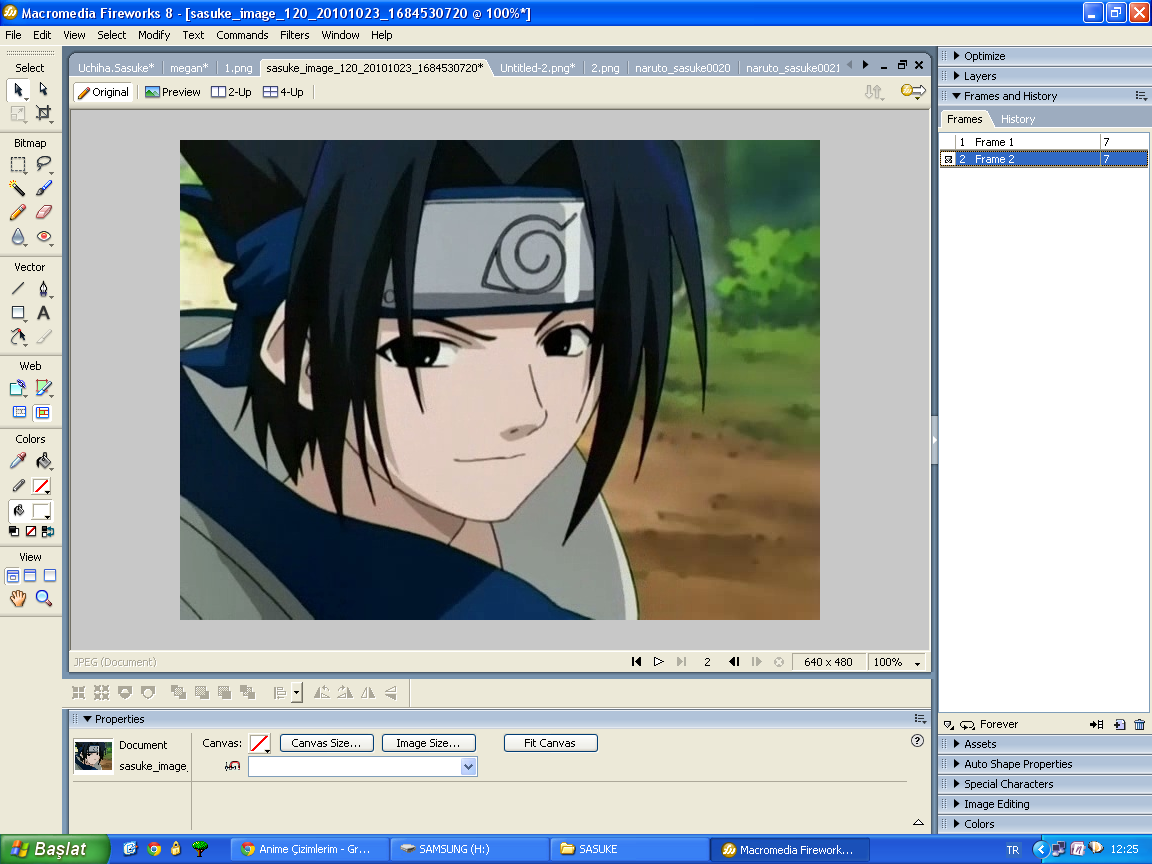Viewport: 1152px width, 864px height.
Task: Open the Canvas color swatch
Action: [259, 744]
